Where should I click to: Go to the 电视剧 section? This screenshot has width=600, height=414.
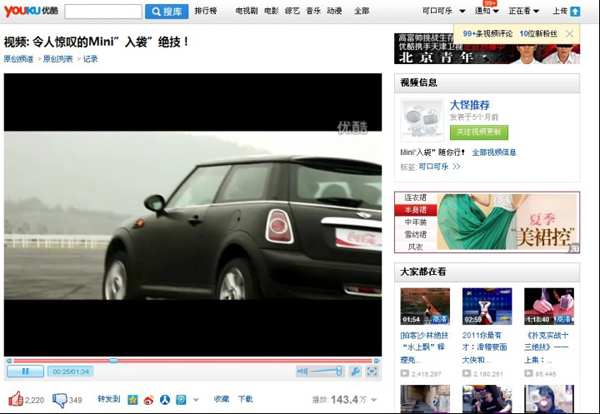[x=246, y=11]
